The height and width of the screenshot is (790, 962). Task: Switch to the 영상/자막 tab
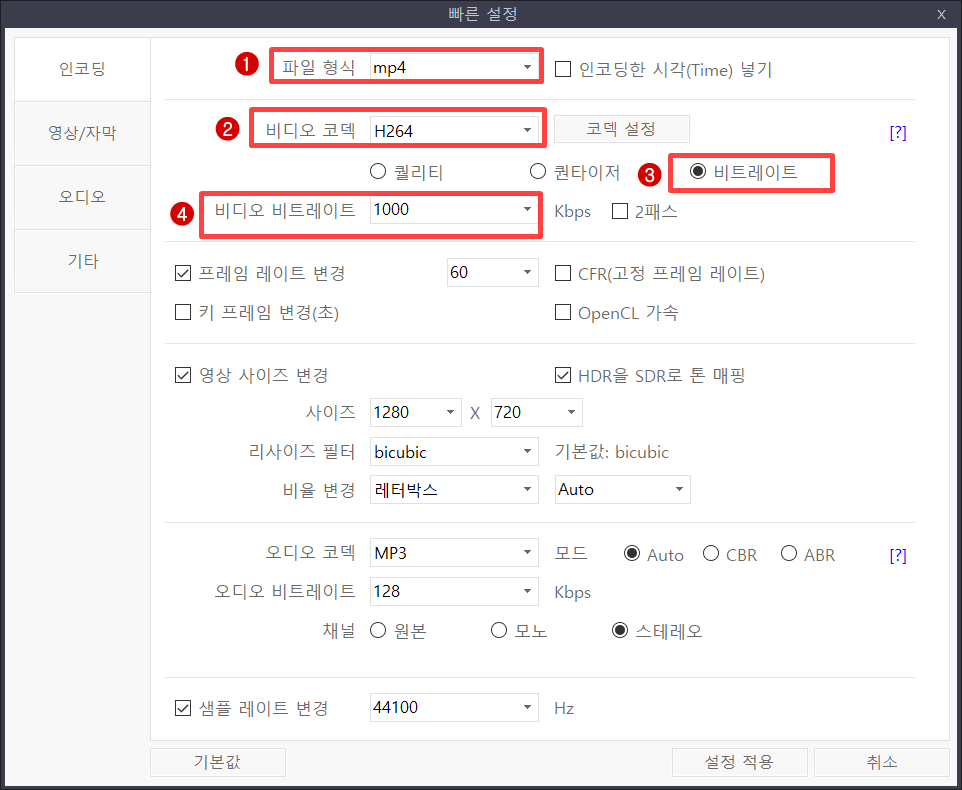(82, 133)
